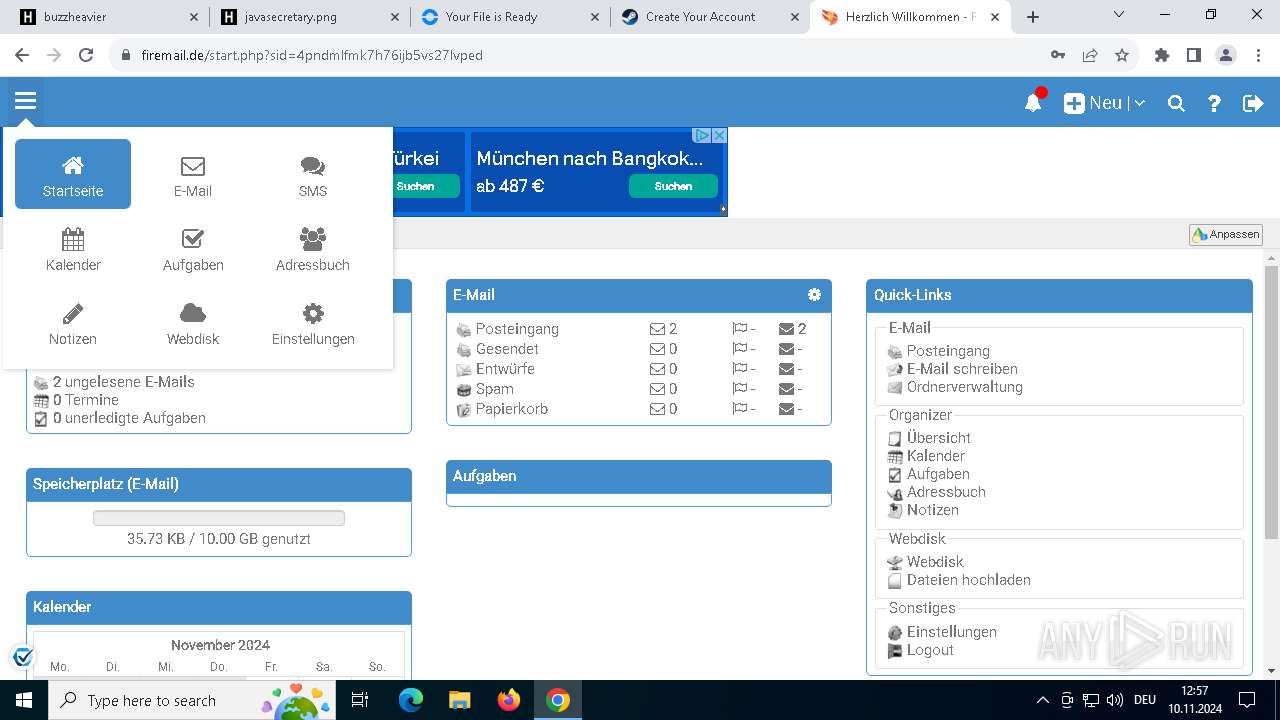Click Kalender in Quick-Links
This screenshot has height=720, width=1280.
(x=935, y=456)
